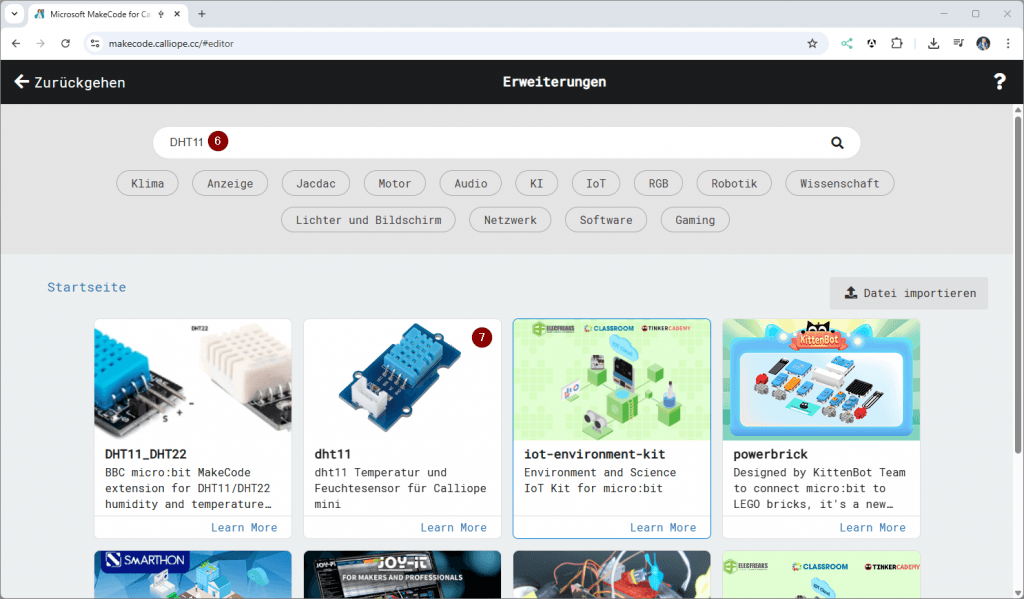This screenshot has width=1024, height=599.
Task: Open the browser Downloads icon
Action: point(932,43)
